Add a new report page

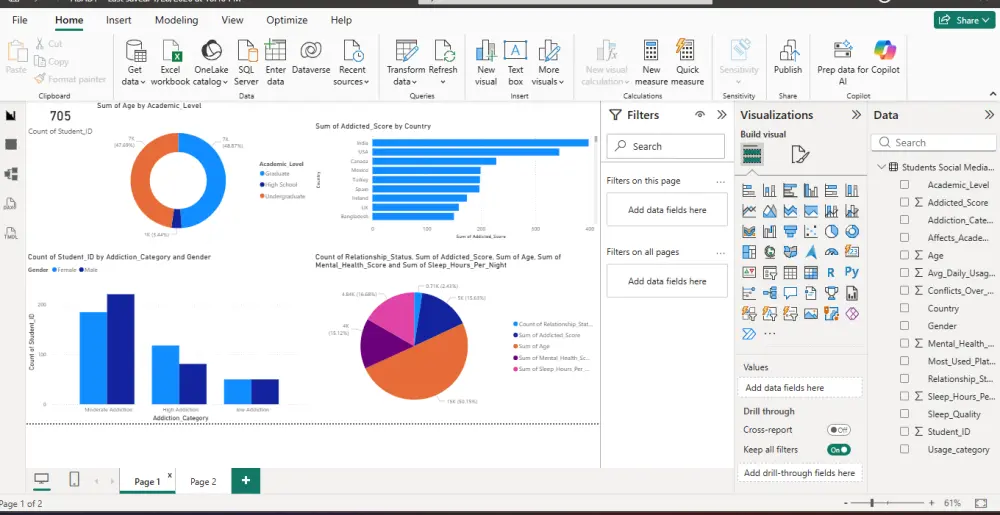246,481
